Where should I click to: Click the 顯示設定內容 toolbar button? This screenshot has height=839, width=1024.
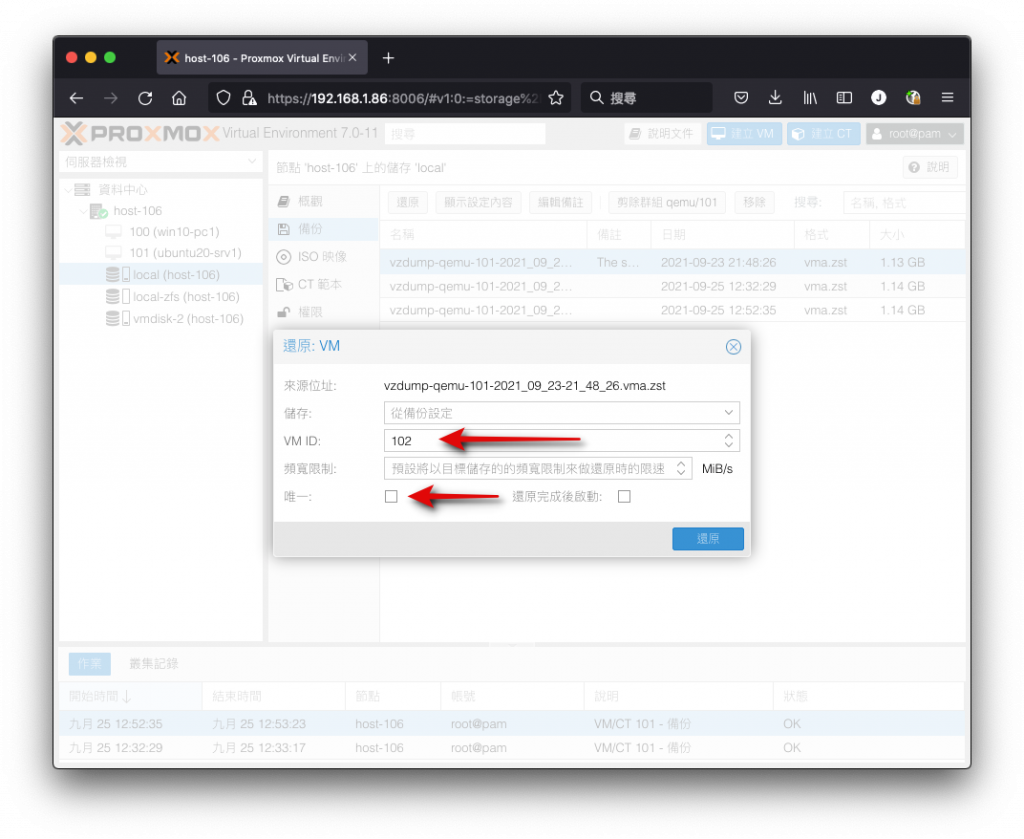click(478, 202)
